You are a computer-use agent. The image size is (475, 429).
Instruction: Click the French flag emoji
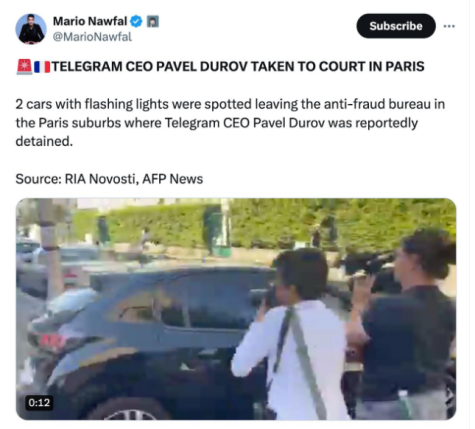coord(42,67)
